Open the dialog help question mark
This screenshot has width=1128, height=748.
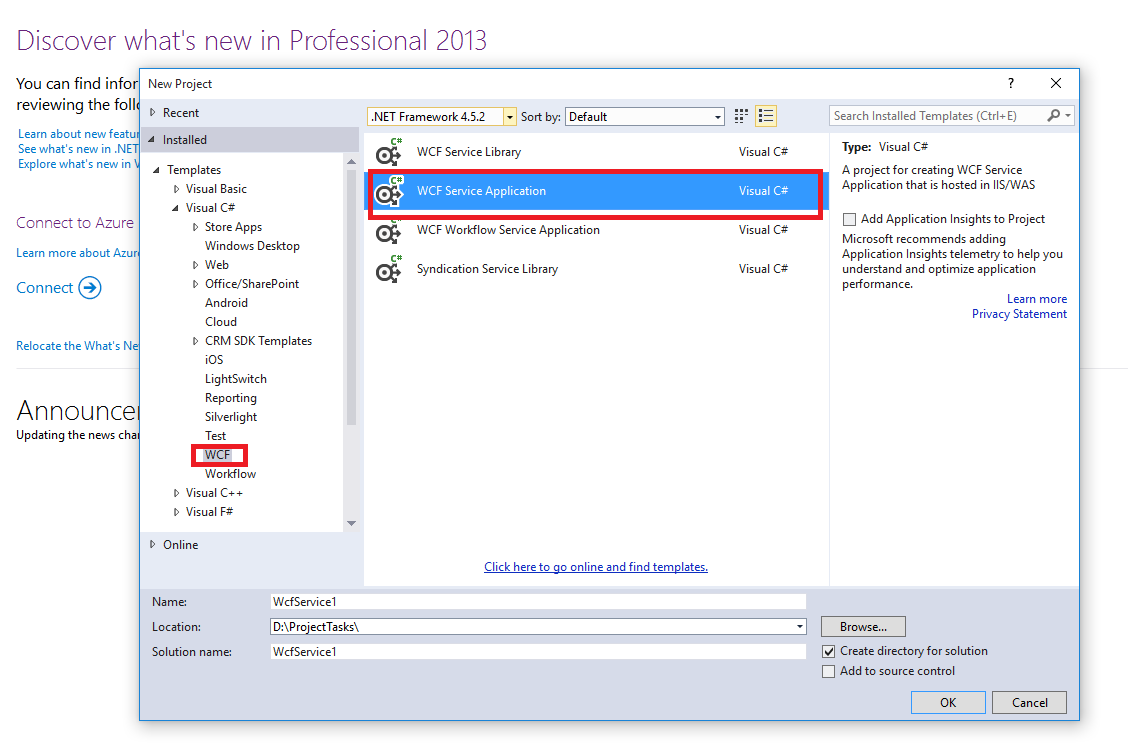click(x=1011, y=83)
